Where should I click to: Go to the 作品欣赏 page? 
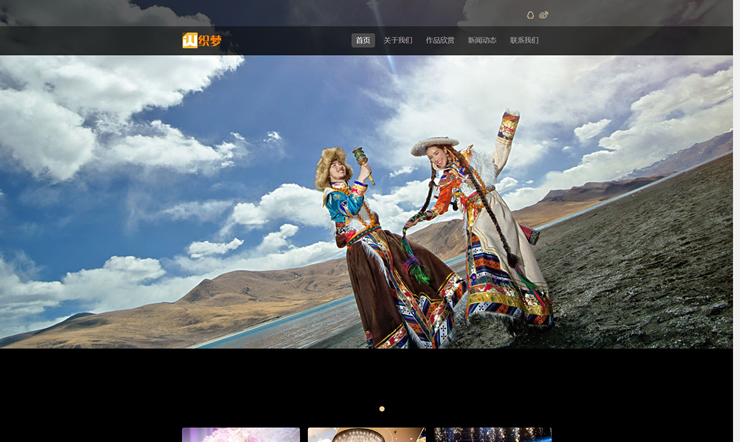tap(440, 40)
